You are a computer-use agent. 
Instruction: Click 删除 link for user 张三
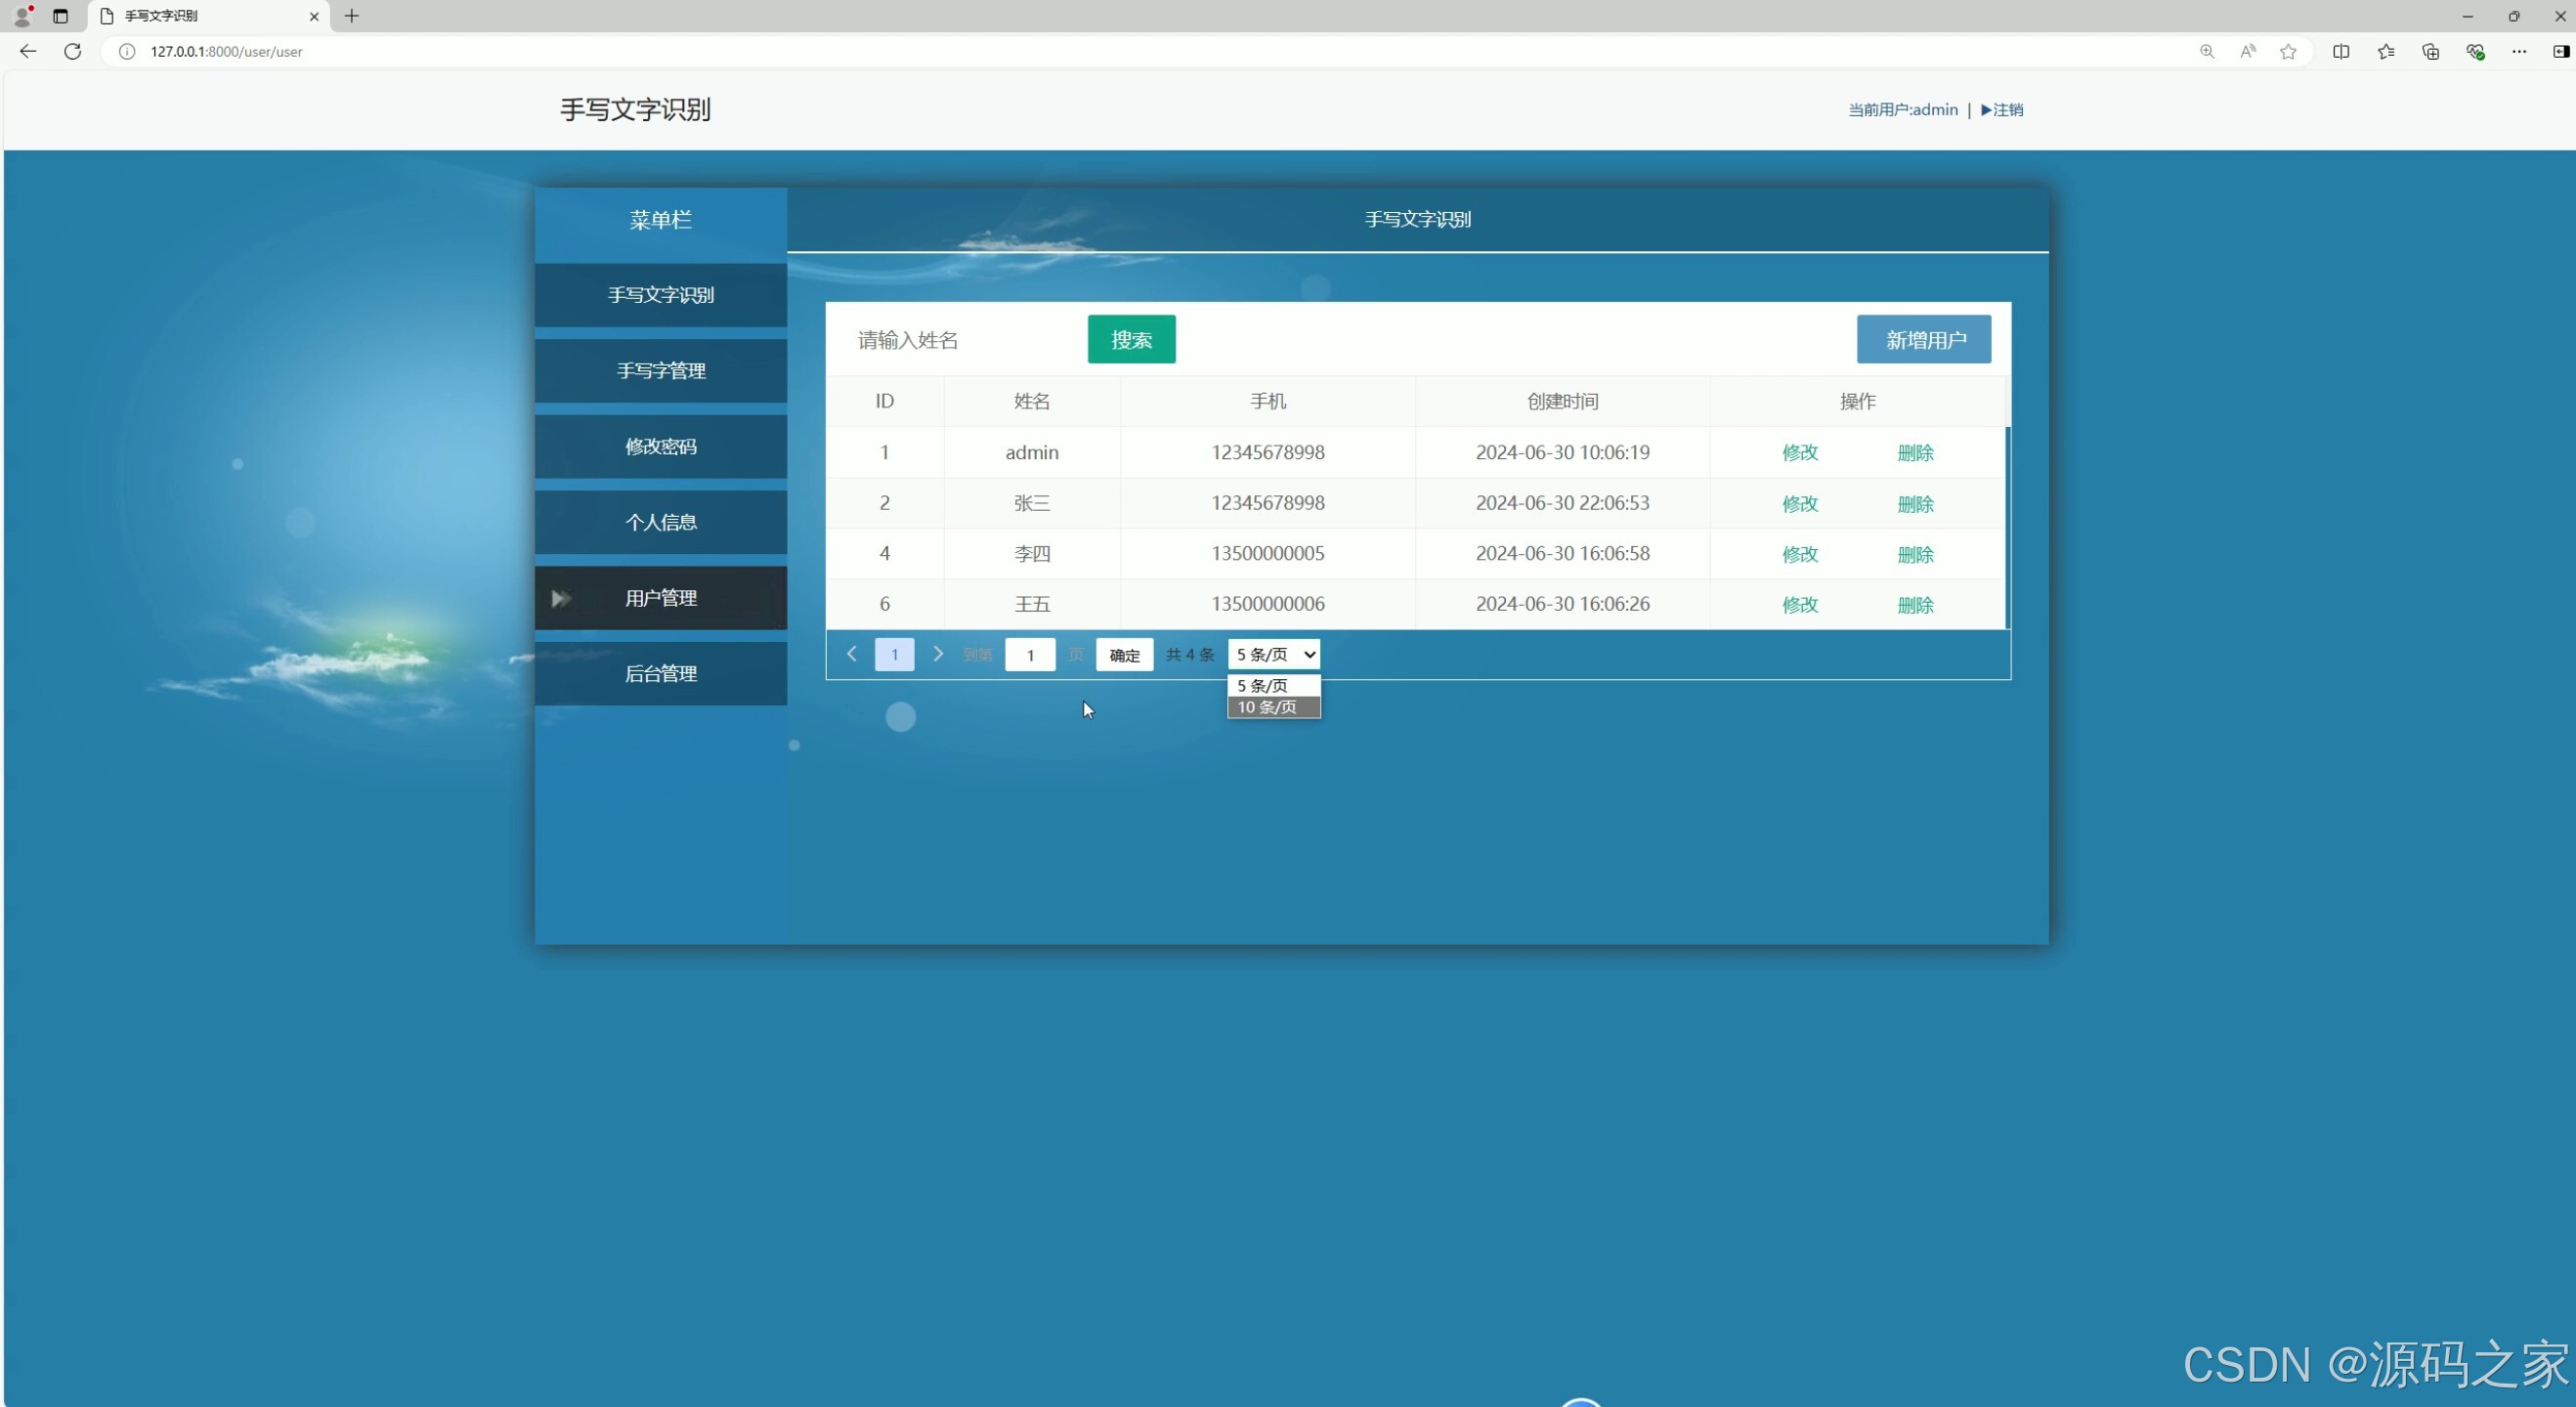tap(1915, 504)
